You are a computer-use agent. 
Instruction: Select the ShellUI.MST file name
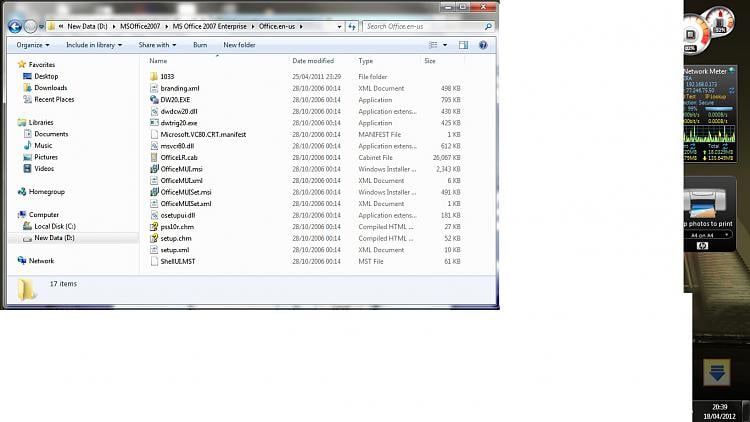[178, 261]
